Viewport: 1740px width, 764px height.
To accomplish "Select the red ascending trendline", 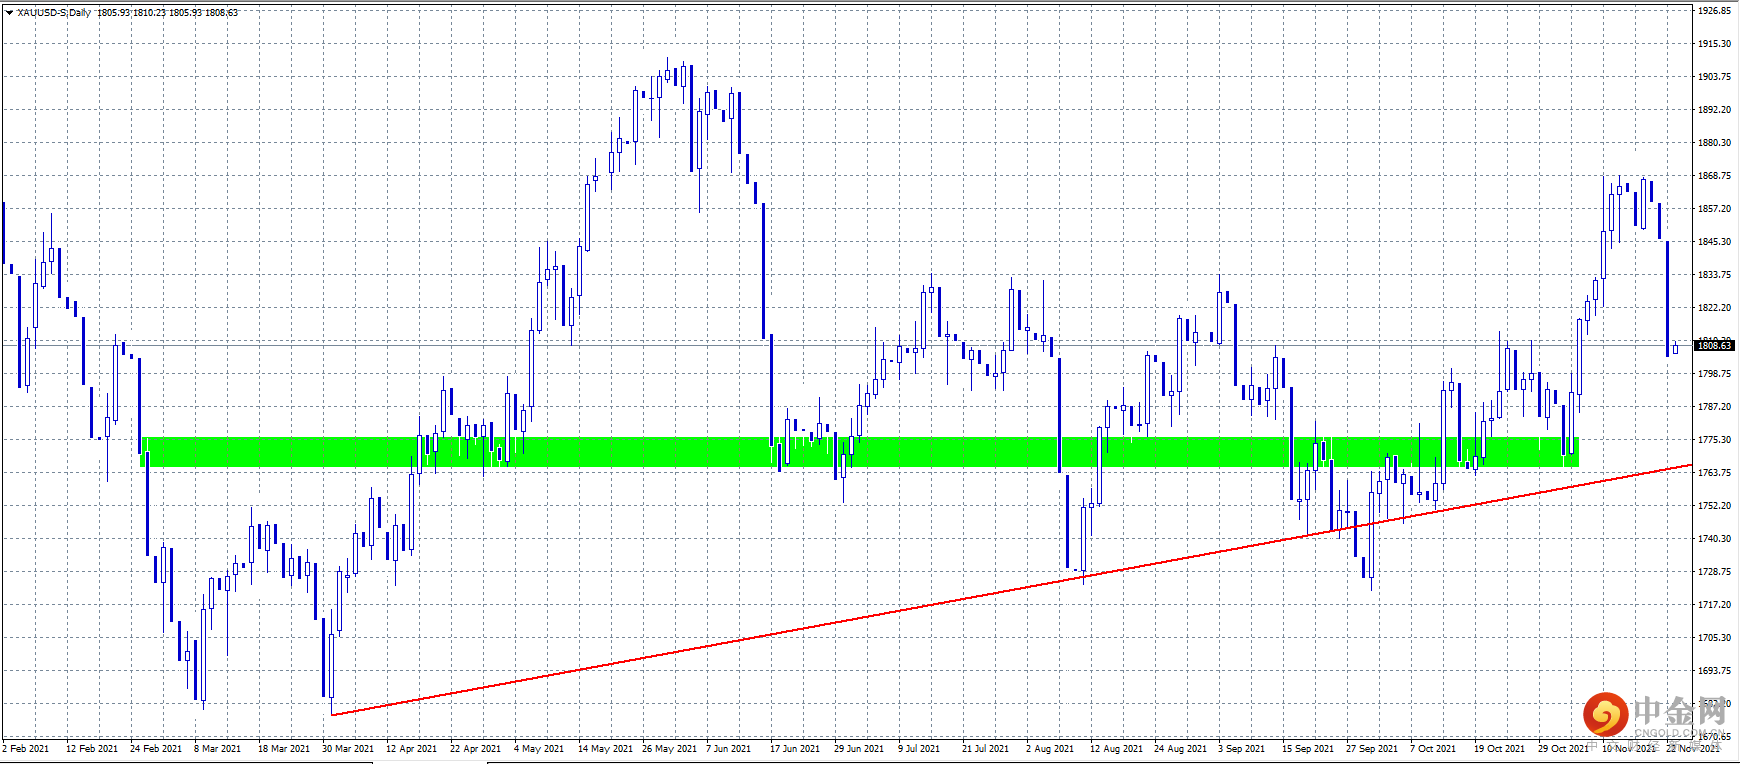I will (1011, 590).
